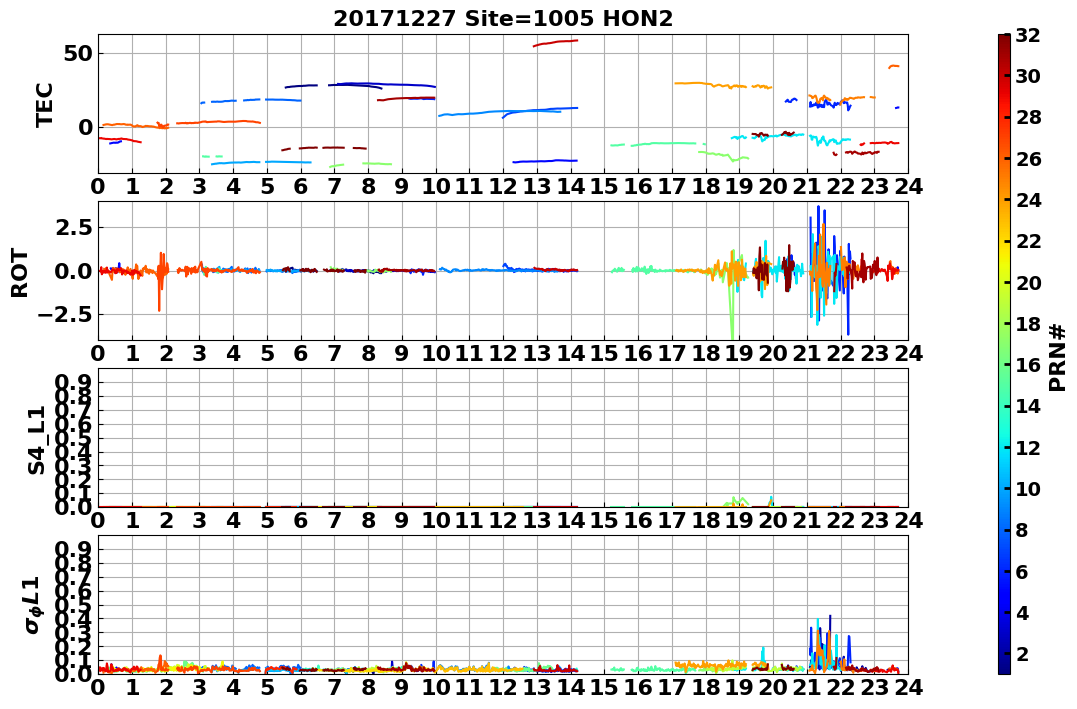The height and width of the screenshot is (709, 1077).
Task: Click the colorbar tick label 6
Action: click(x=1022, y=571)
